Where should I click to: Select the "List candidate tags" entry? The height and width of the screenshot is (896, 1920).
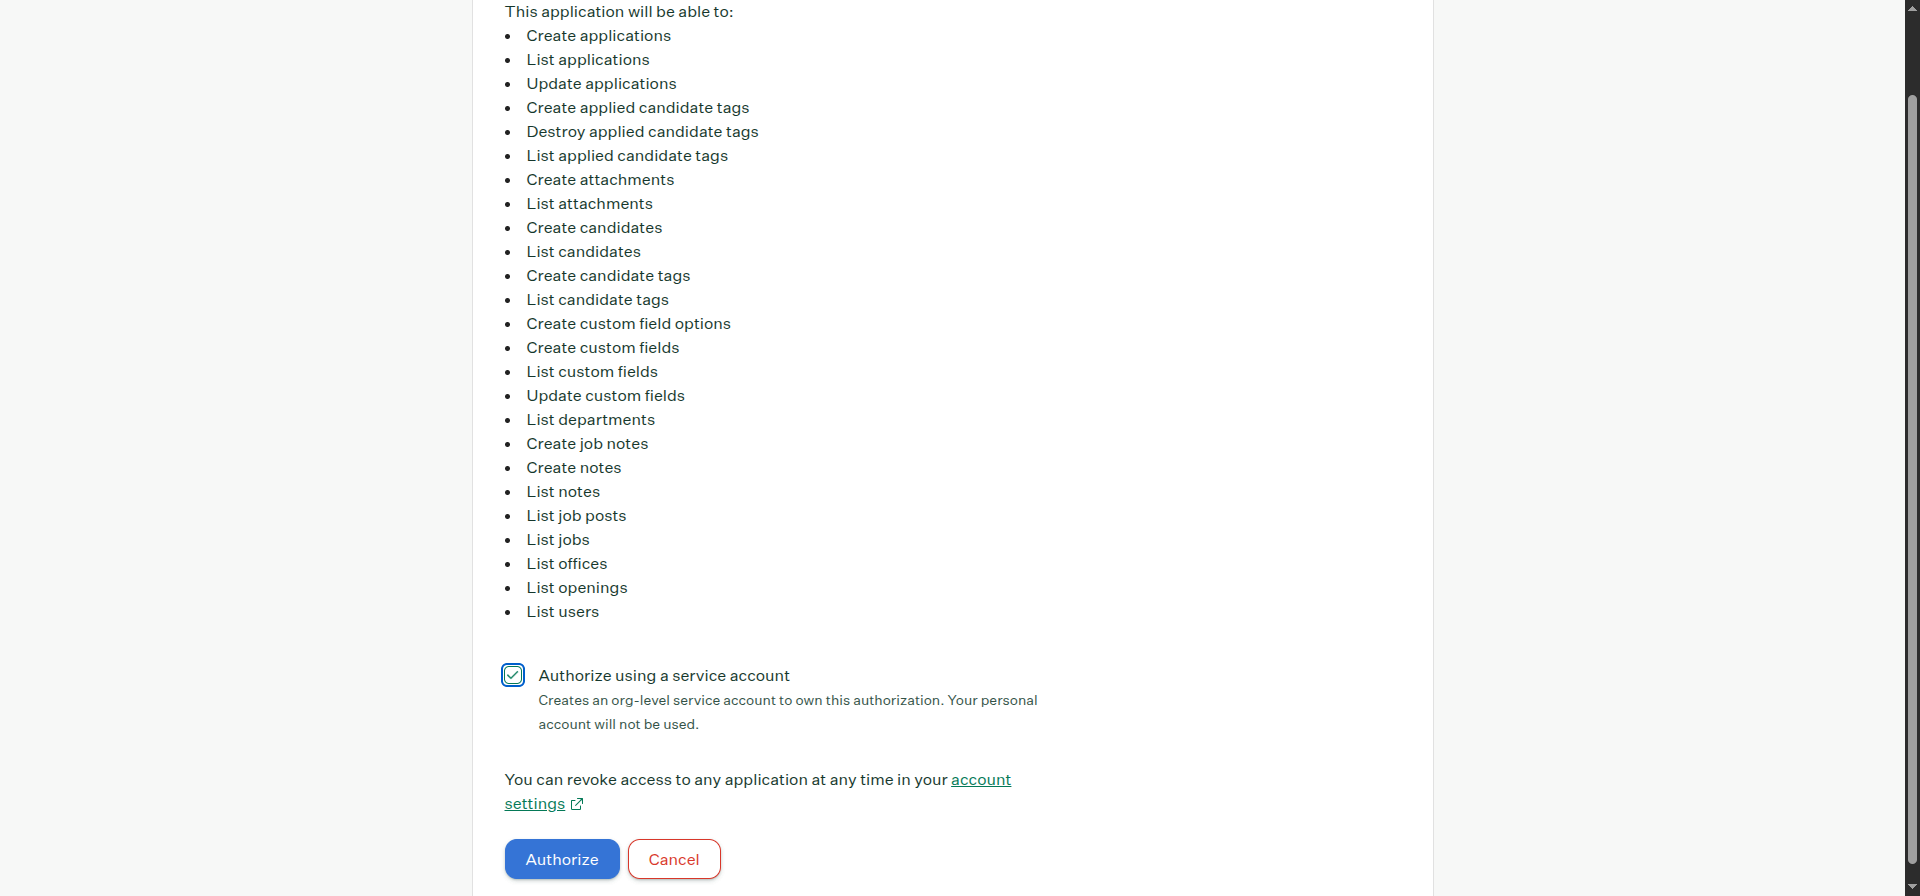click(x=597, y=300)
